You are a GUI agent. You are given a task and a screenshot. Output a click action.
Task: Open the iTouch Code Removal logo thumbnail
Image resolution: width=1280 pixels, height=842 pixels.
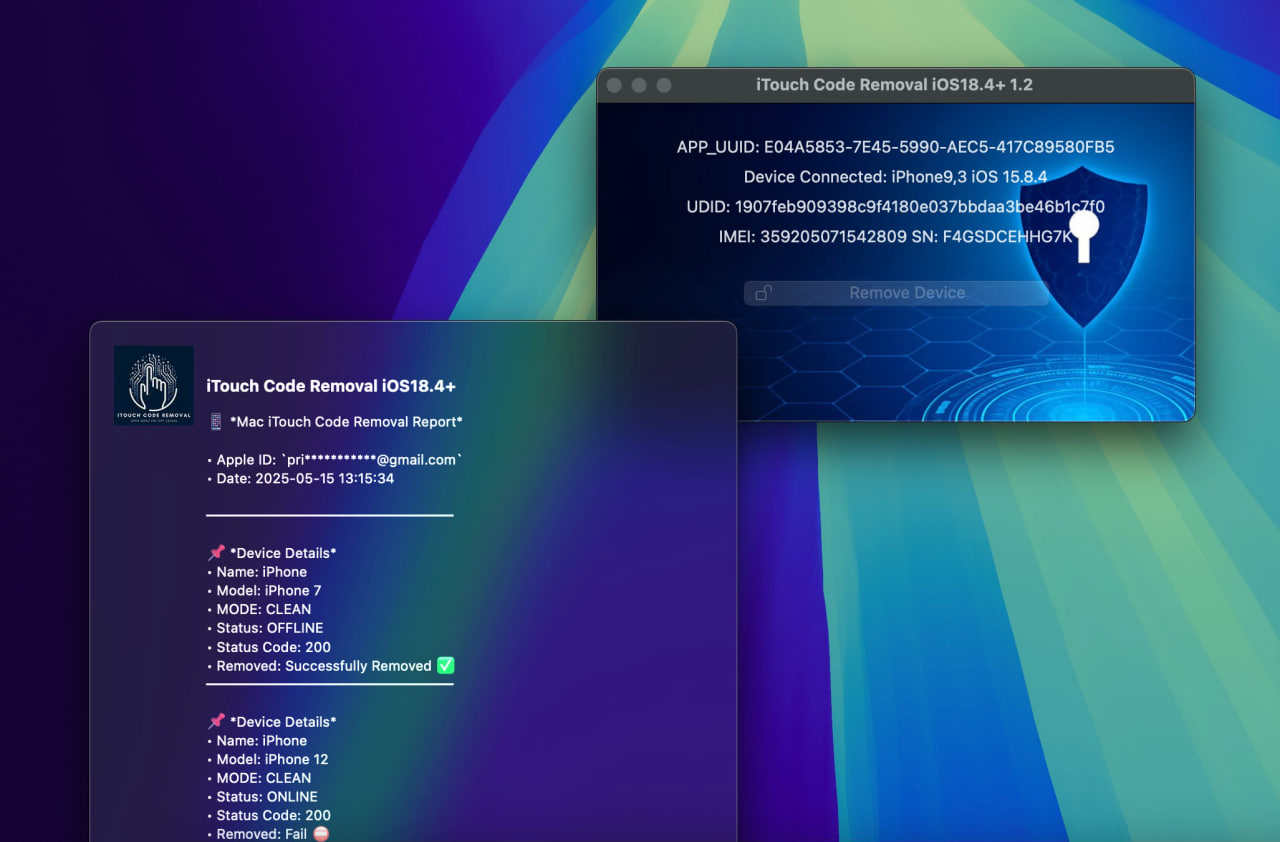(x=154, y=385)
